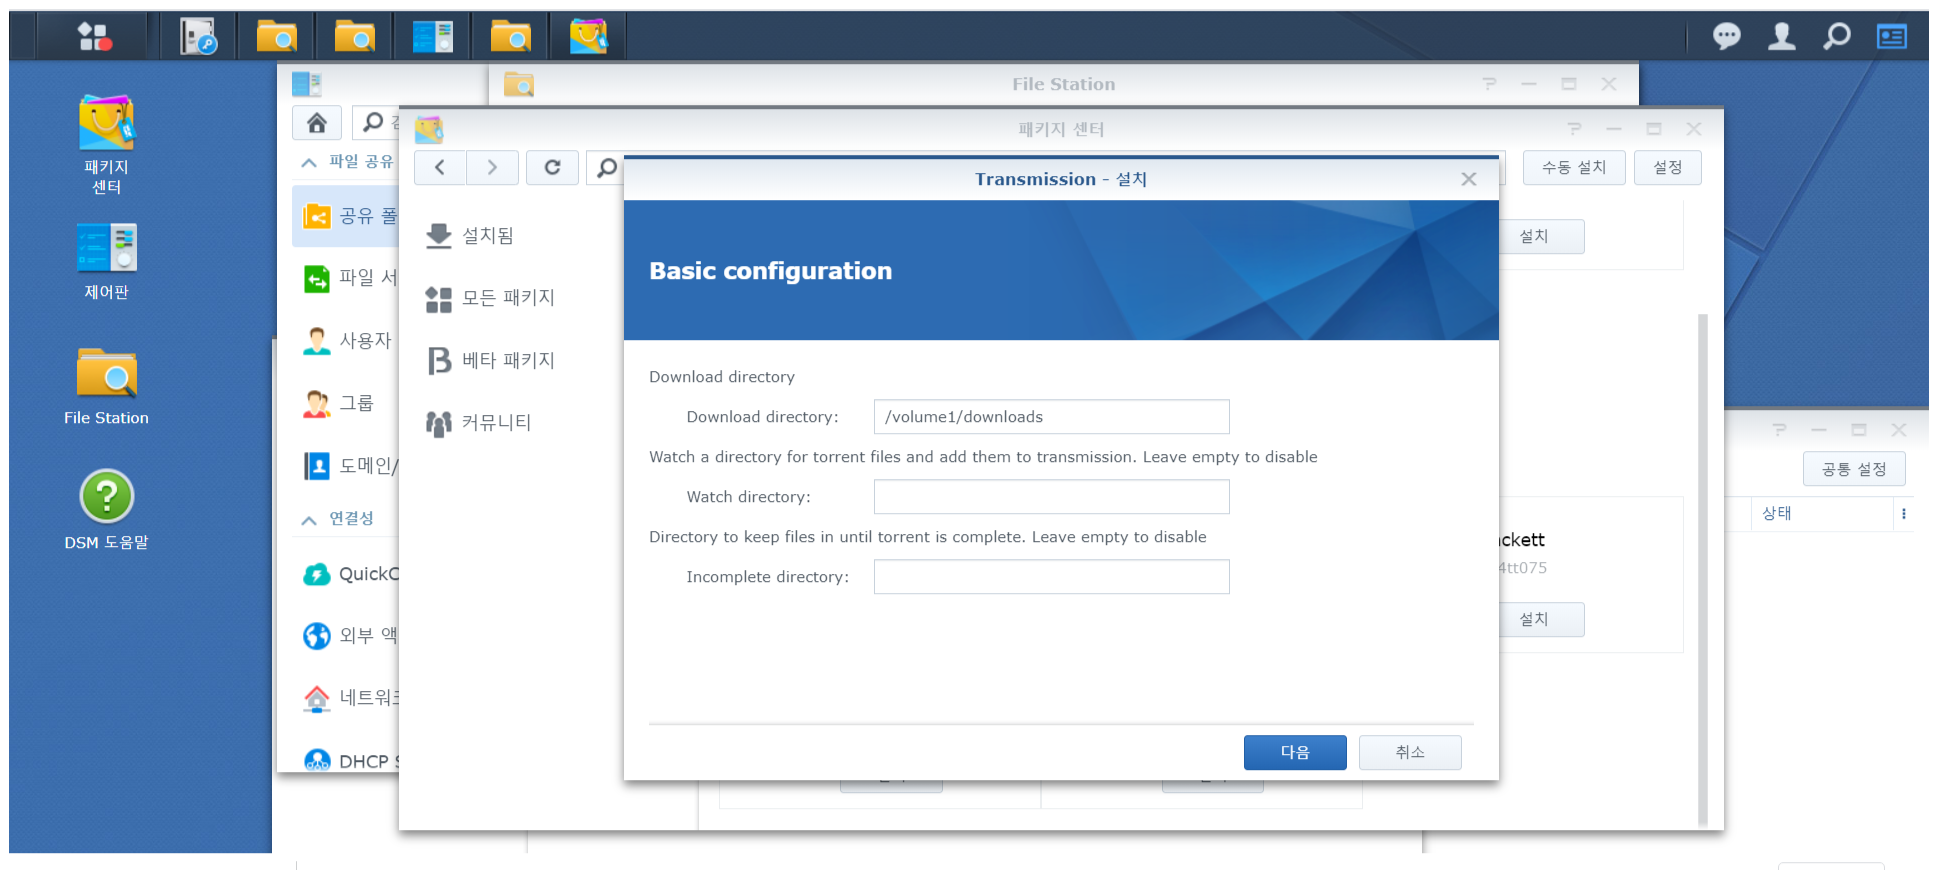This screenshot has width=1938, height=870.
Task: Open 패키지 센터 desktop shortcut
Action: [x=107, y=145]
